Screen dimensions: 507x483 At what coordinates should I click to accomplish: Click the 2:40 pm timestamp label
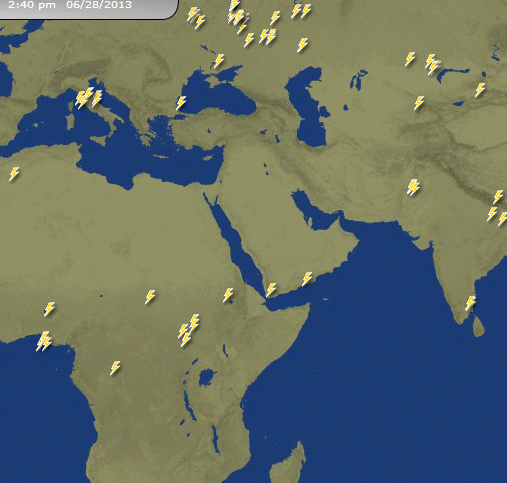32,5
